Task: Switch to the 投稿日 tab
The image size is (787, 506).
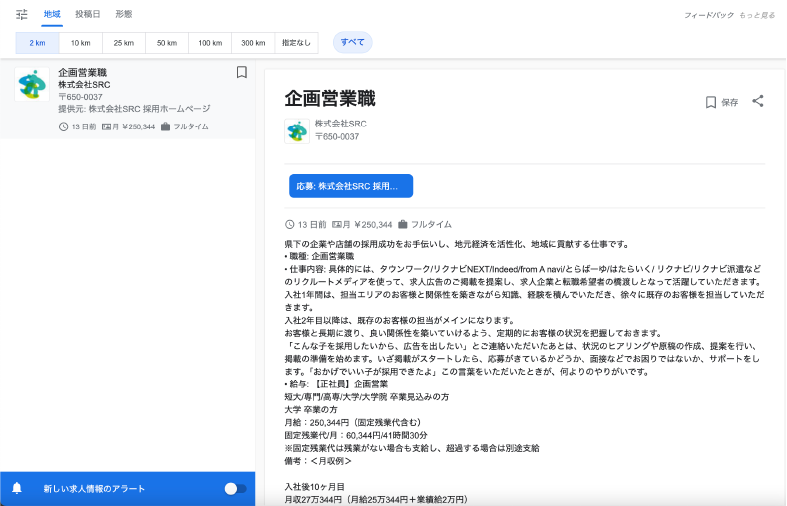Action: coord(88,14)
